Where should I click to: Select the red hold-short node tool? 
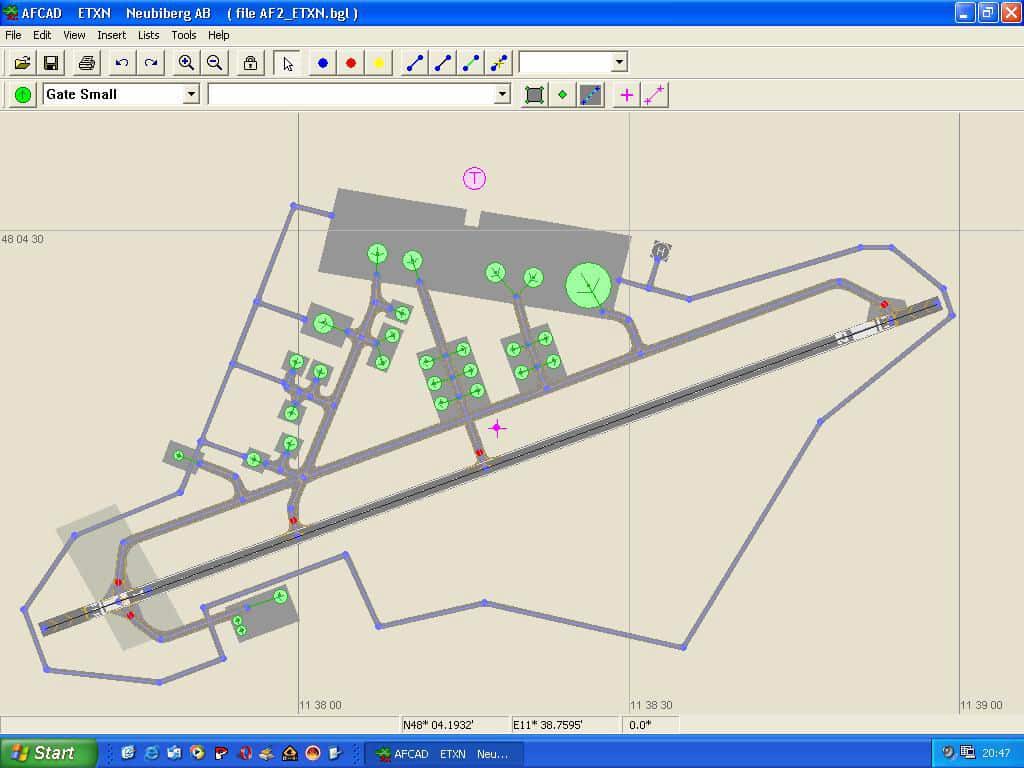(x=351, y=63)
